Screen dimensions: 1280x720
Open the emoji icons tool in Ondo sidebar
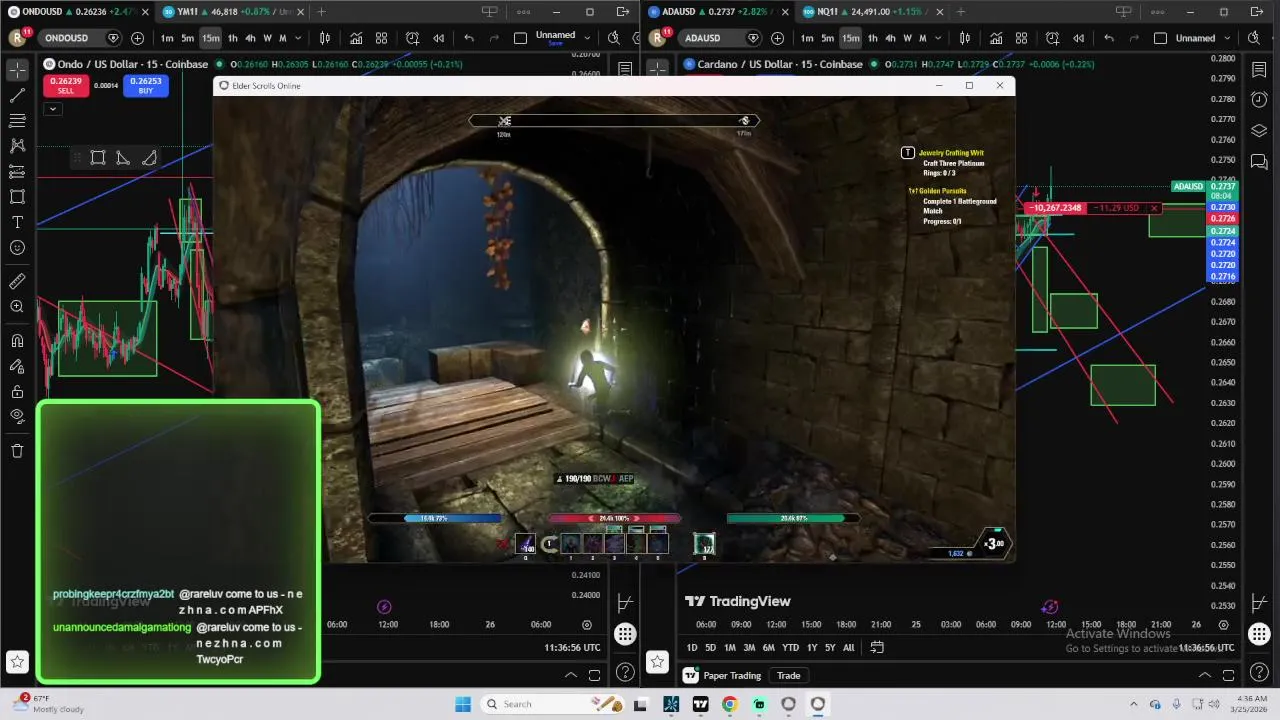coord(17,248)
